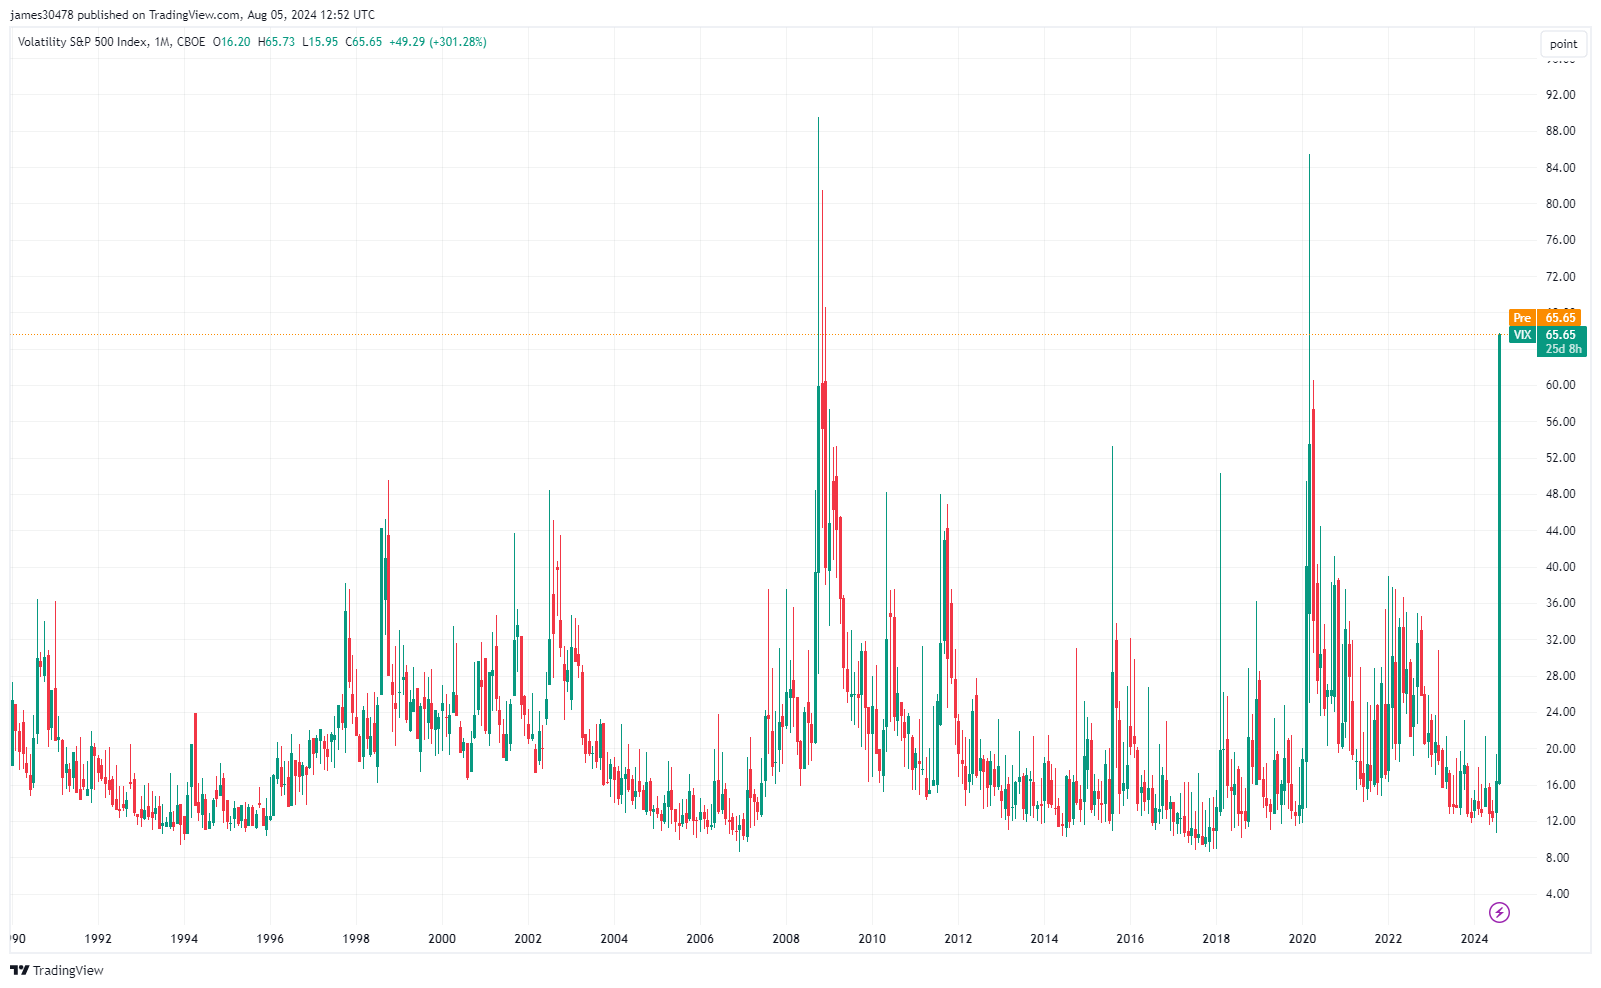
Task: Click the close value 'C65.65'
Action: tap(364, 42)
